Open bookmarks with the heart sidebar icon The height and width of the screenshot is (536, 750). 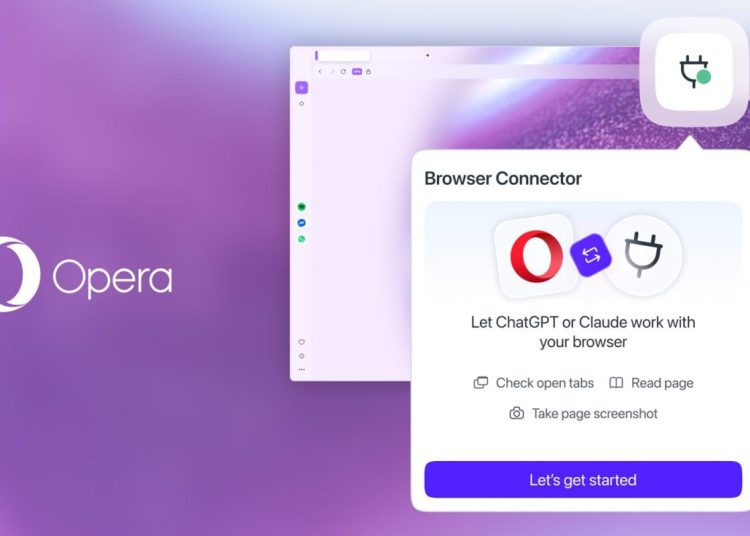tap(301, 342)
